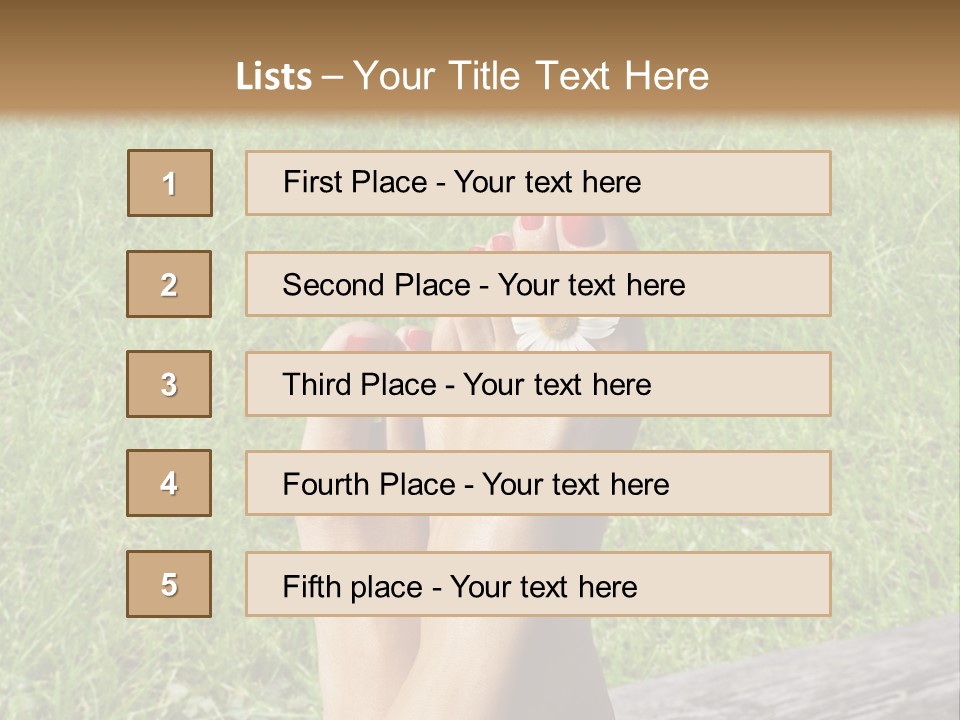This screenshot has height=720, width=960.
Task: Click the number 1 box
Action: coord(169,183)
